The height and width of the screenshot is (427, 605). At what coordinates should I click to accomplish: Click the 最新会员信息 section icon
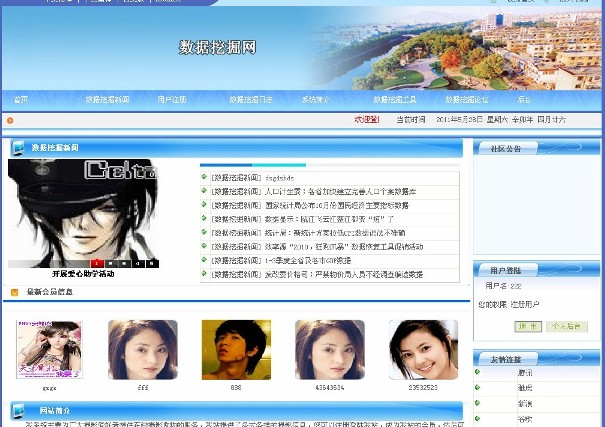pos(14,292)
